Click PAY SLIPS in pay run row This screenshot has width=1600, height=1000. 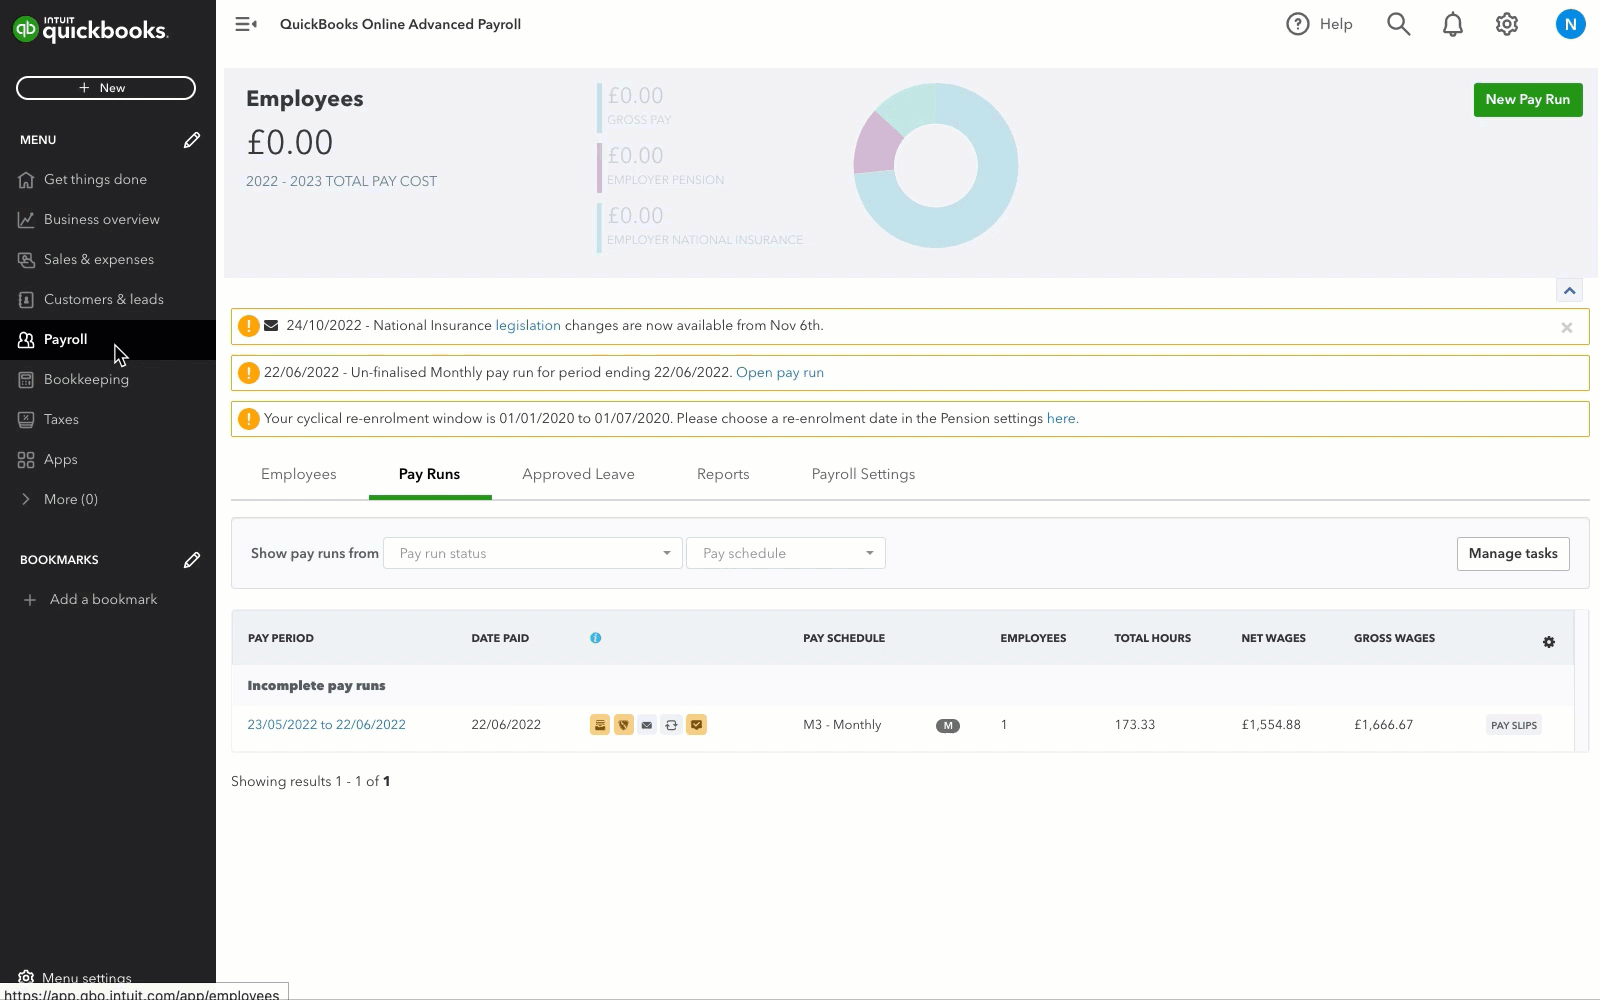click(1513, 726)
